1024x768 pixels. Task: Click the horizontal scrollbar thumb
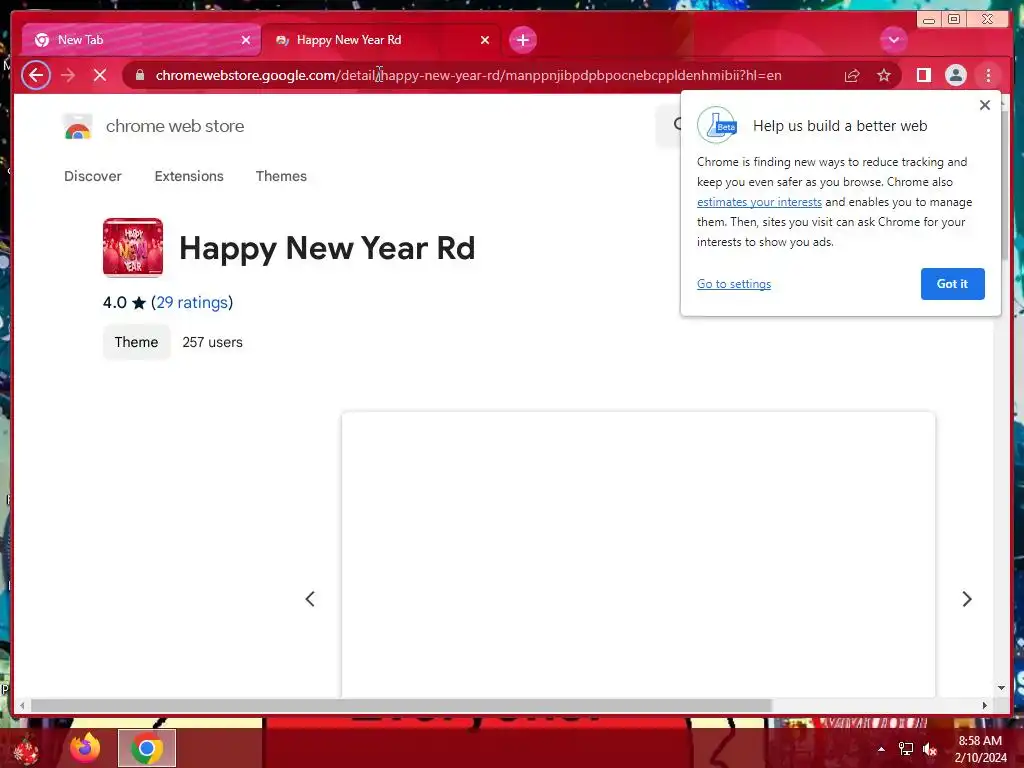[x=402, y=705]
